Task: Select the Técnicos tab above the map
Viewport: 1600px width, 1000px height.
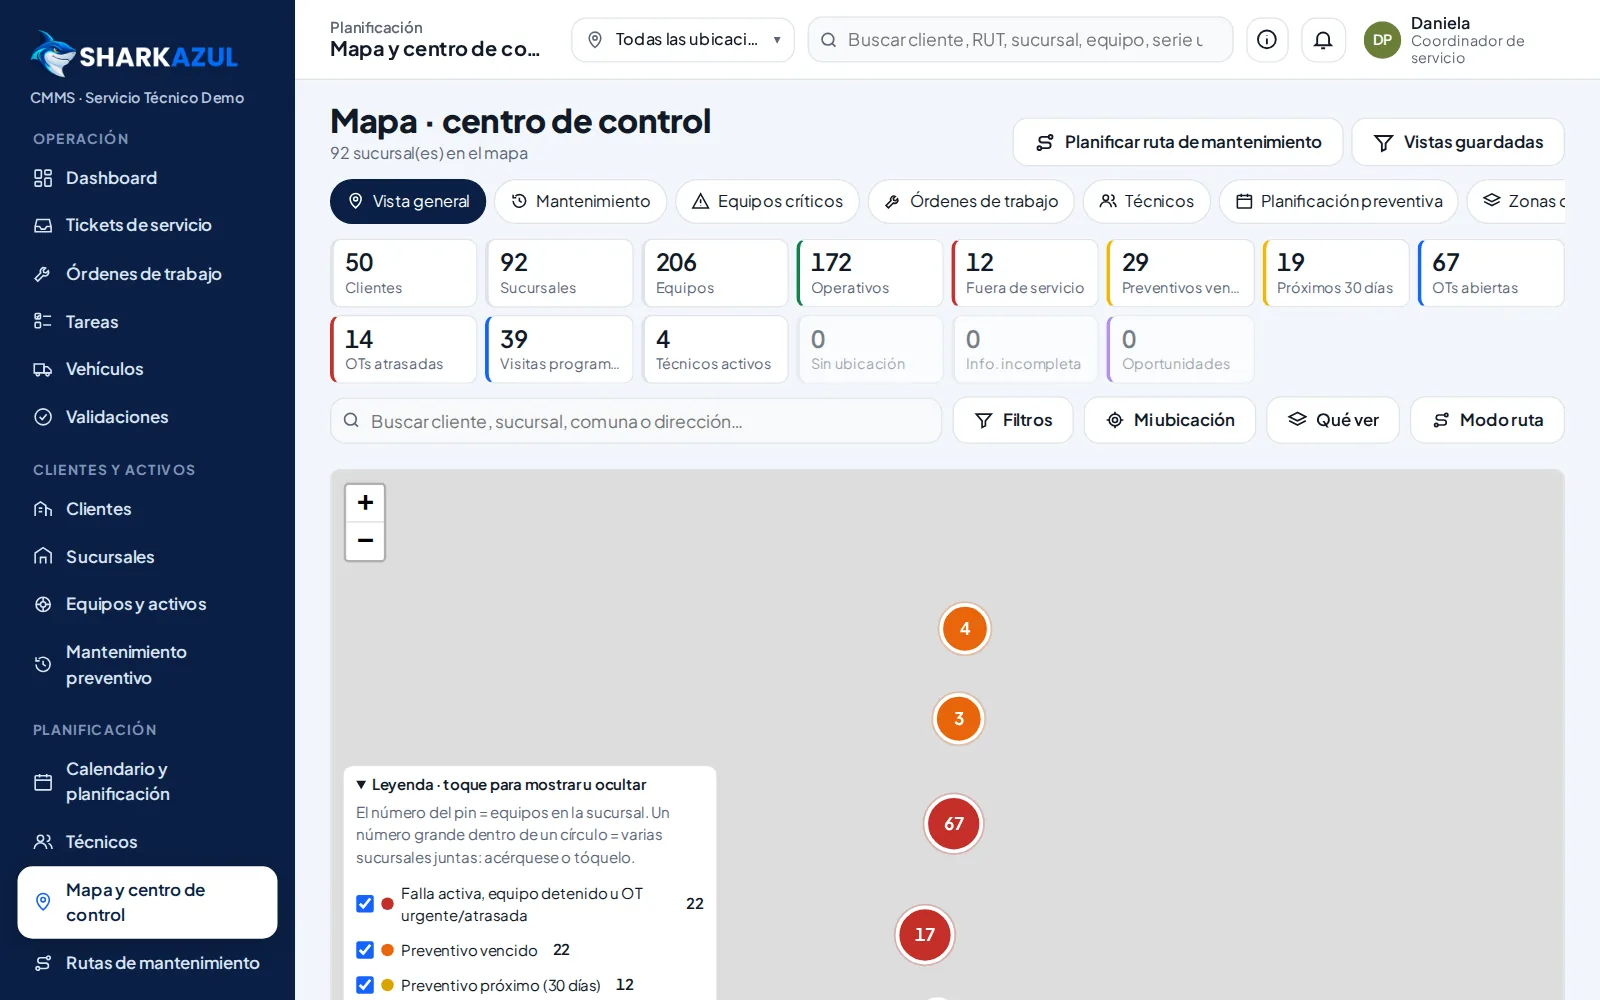Action: pyautogui.click(x=1146, y=201)
